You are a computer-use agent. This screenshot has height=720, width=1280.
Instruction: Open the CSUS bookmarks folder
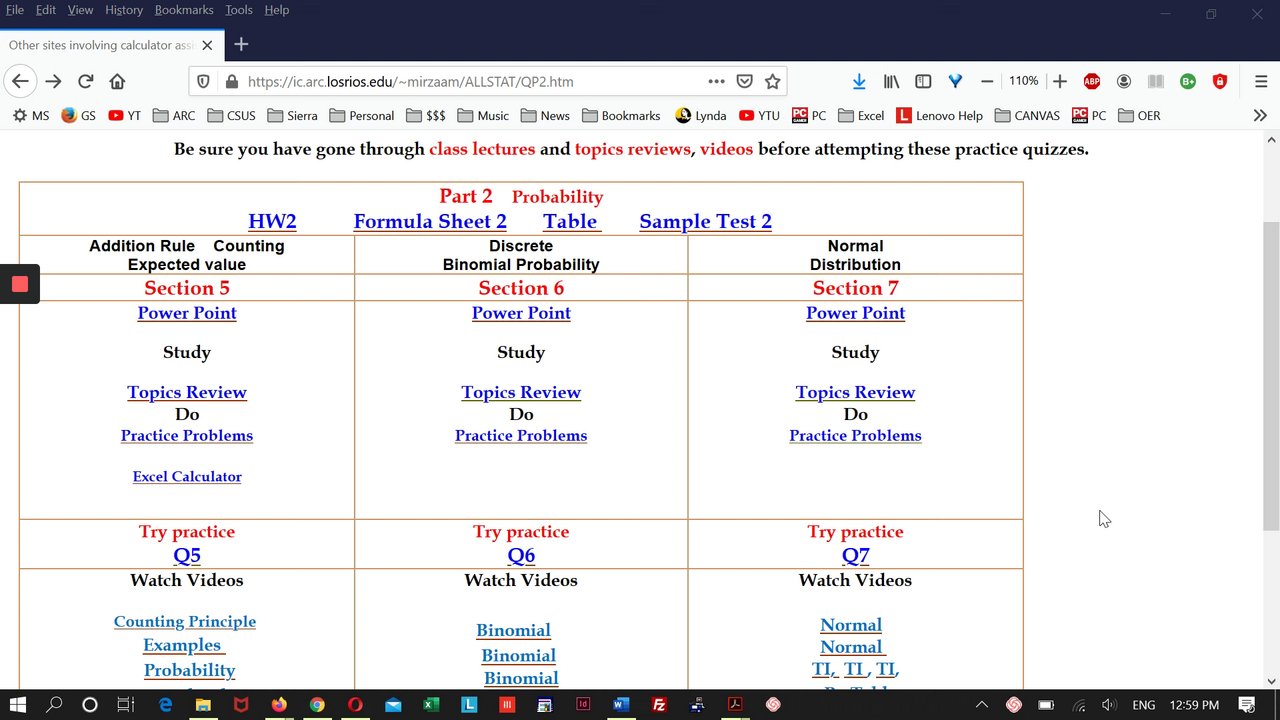click(231, 115)
